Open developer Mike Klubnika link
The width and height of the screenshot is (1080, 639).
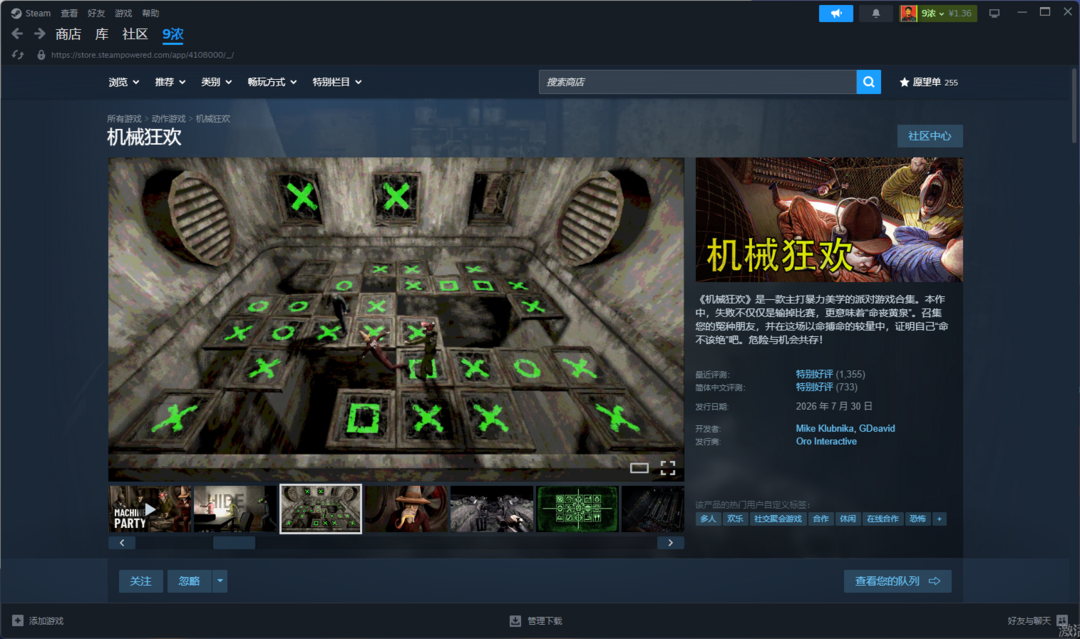(x=824, y=428)
